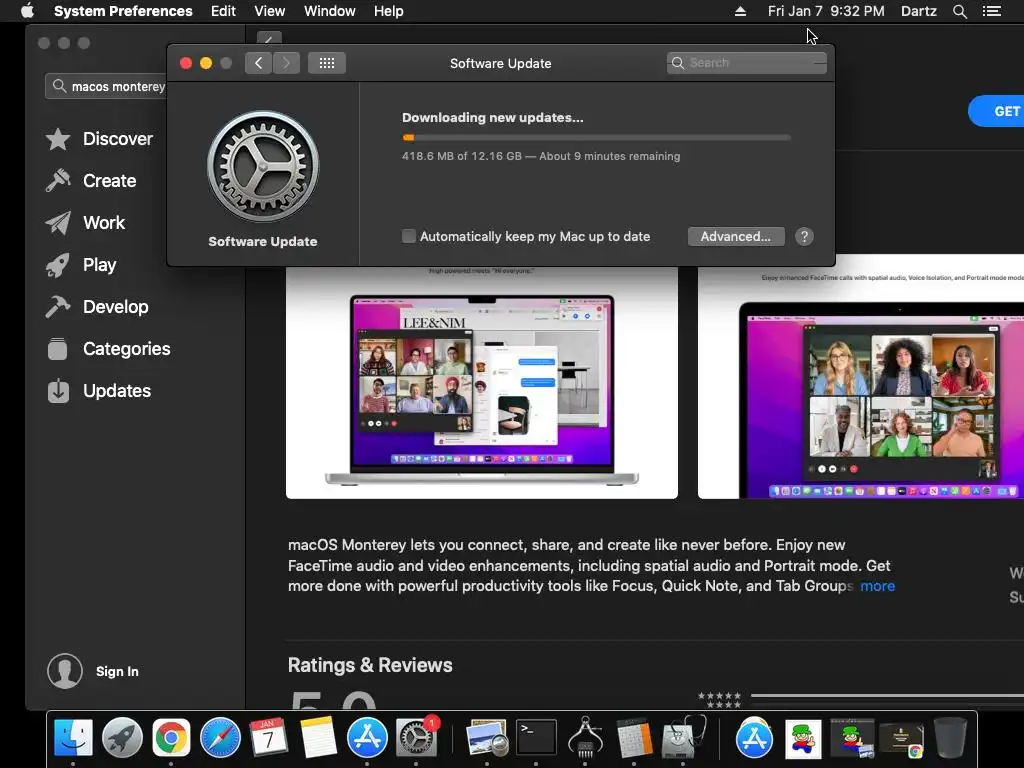Open Software Update help question mark

804,236
